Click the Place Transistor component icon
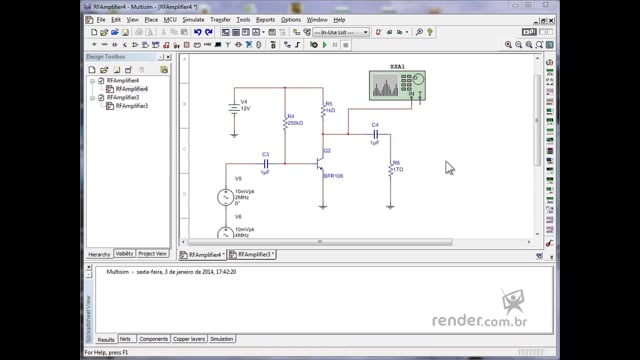This screenshot has width=640, height=360. (124, 45)
